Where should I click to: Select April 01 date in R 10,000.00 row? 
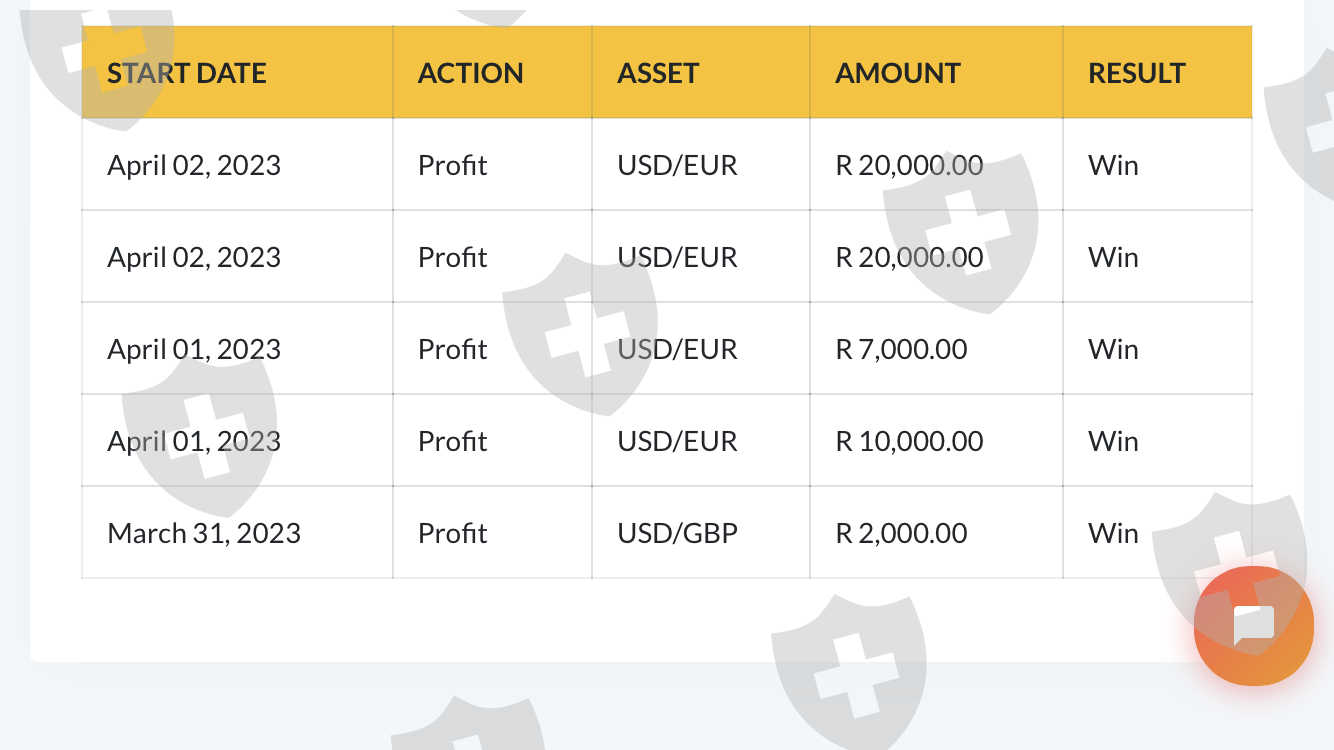point(194,441)
